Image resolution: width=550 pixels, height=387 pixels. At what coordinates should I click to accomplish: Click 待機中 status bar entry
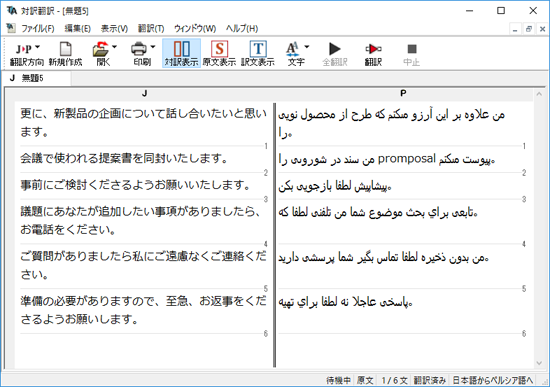[x=338, y=380]
